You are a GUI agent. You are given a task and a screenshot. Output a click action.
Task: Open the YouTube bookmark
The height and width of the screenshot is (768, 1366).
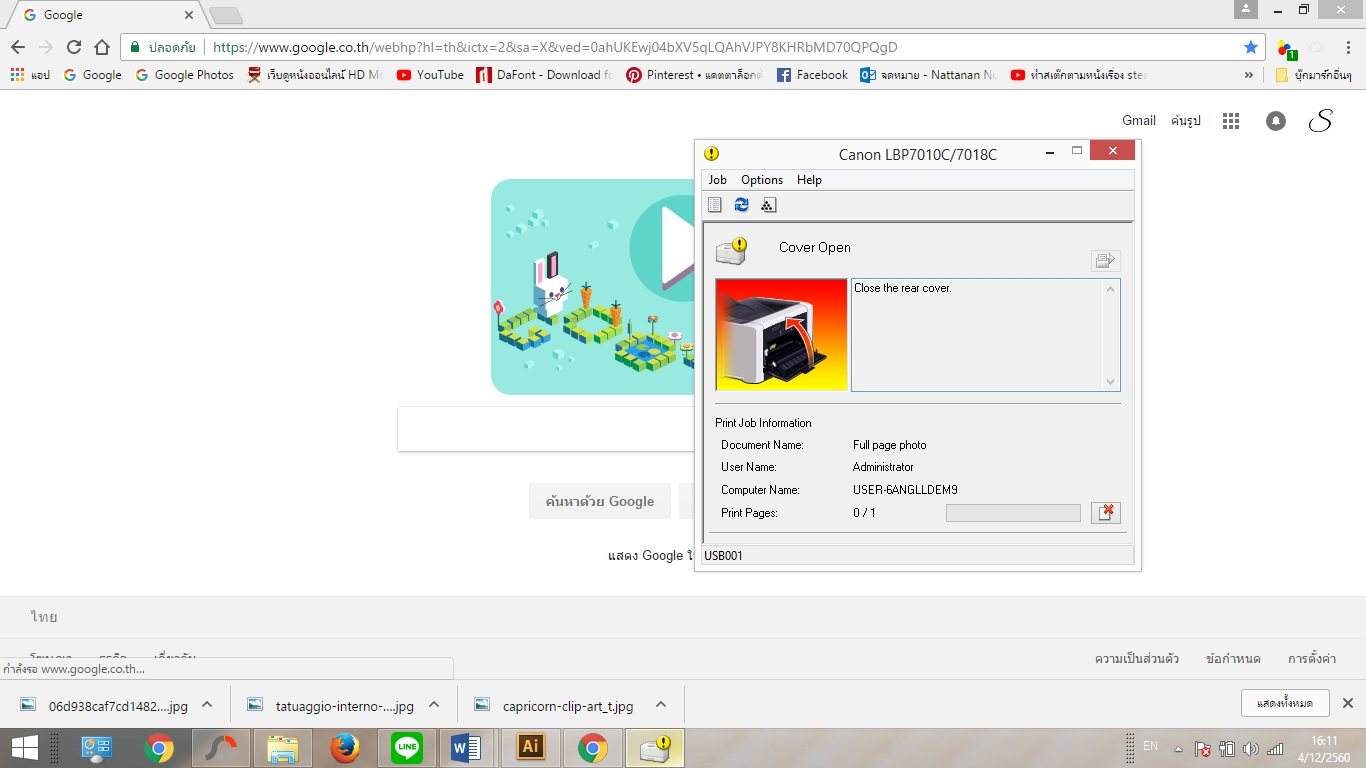[430, 75]
